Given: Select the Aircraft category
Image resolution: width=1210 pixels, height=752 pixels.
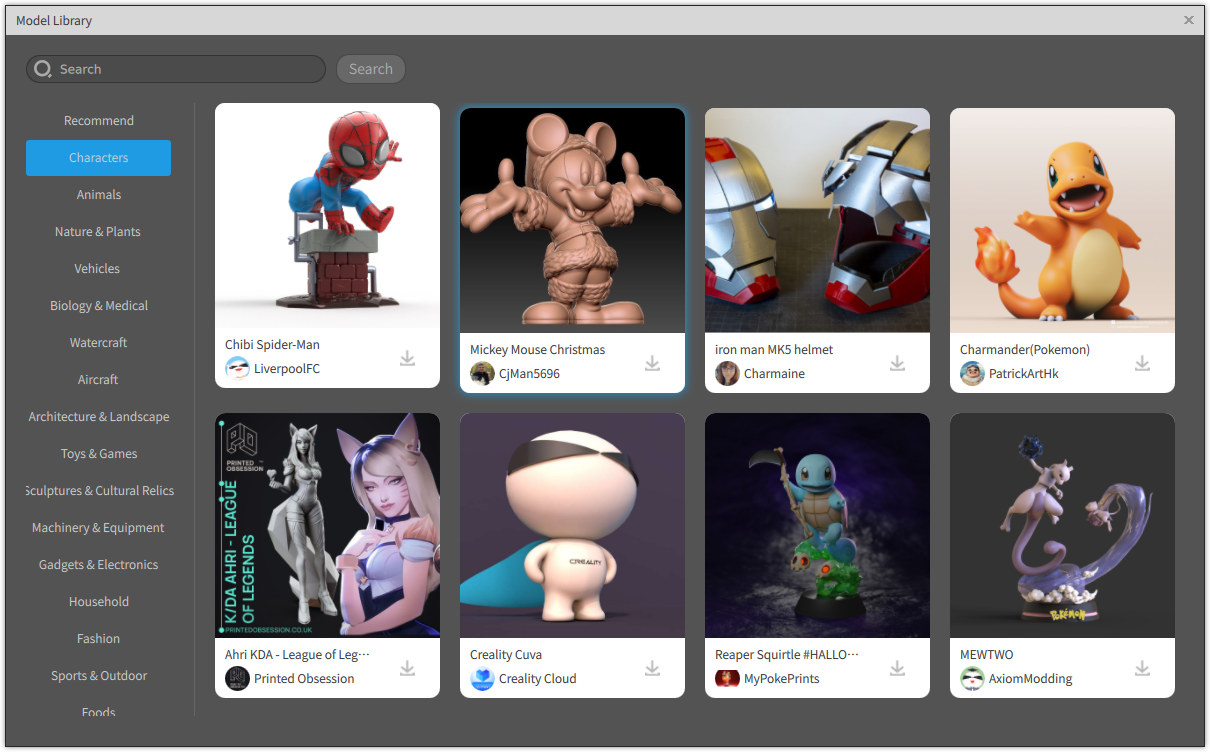Looking at the screenshot, I should coord(98,380).
